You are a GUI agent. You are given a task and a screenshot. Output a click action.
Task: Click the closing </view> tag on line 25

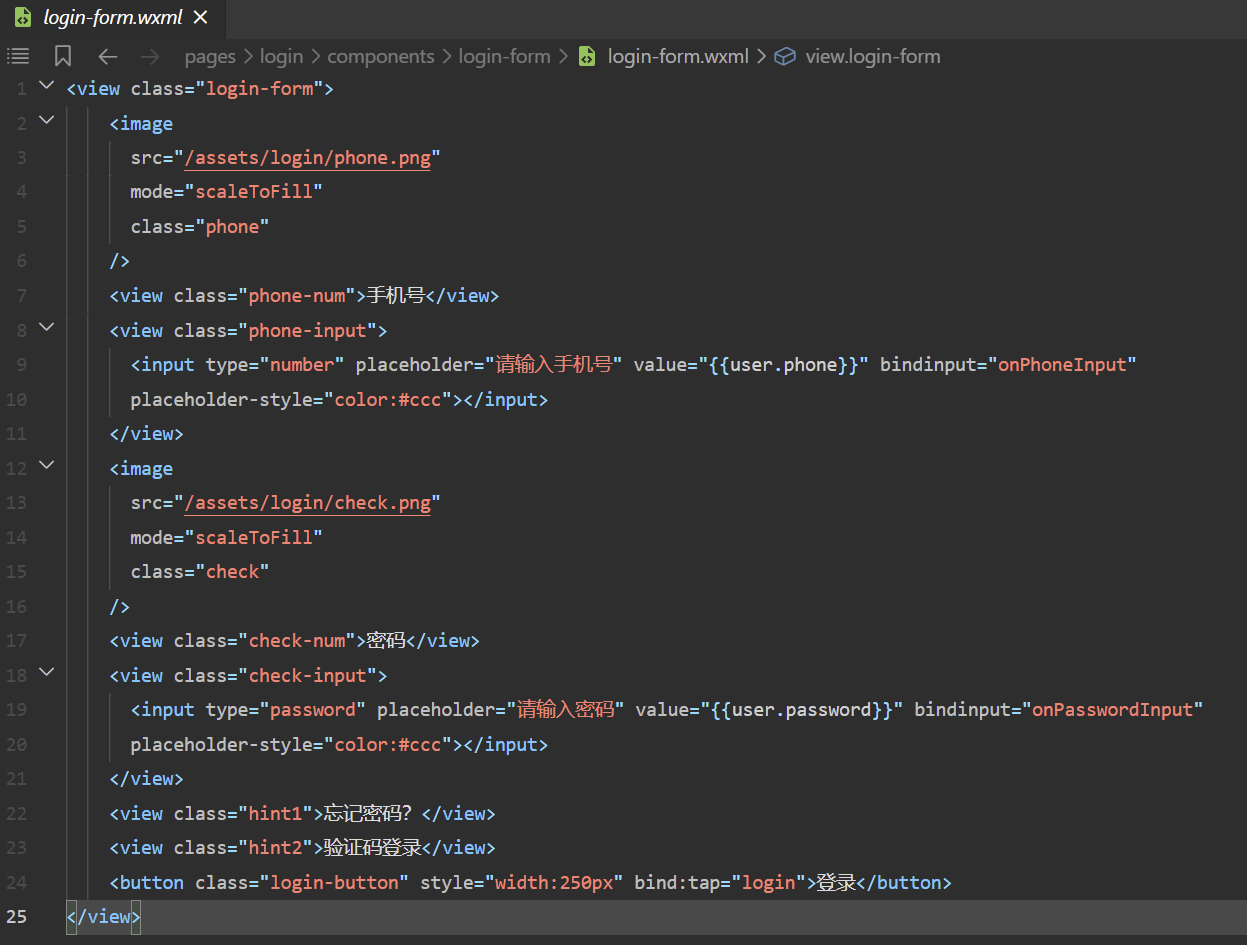coord(104,917)
